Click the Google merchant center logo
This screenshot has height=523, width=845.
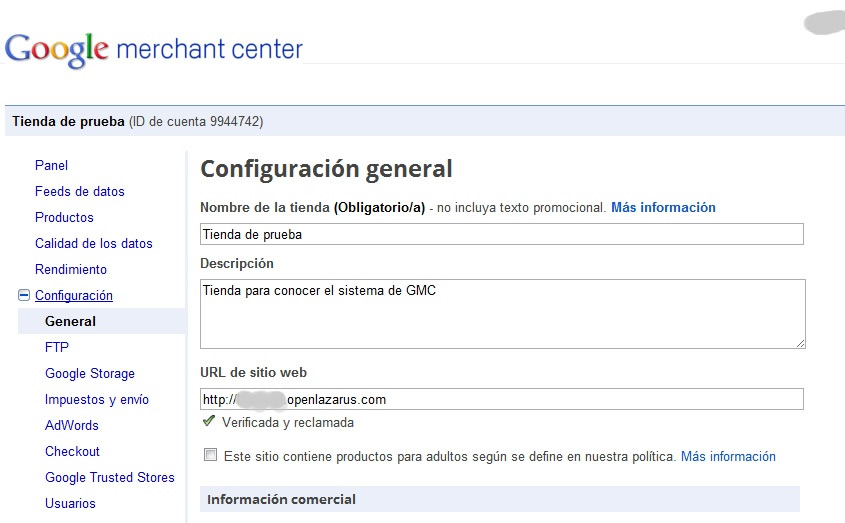tap(154, 50)
